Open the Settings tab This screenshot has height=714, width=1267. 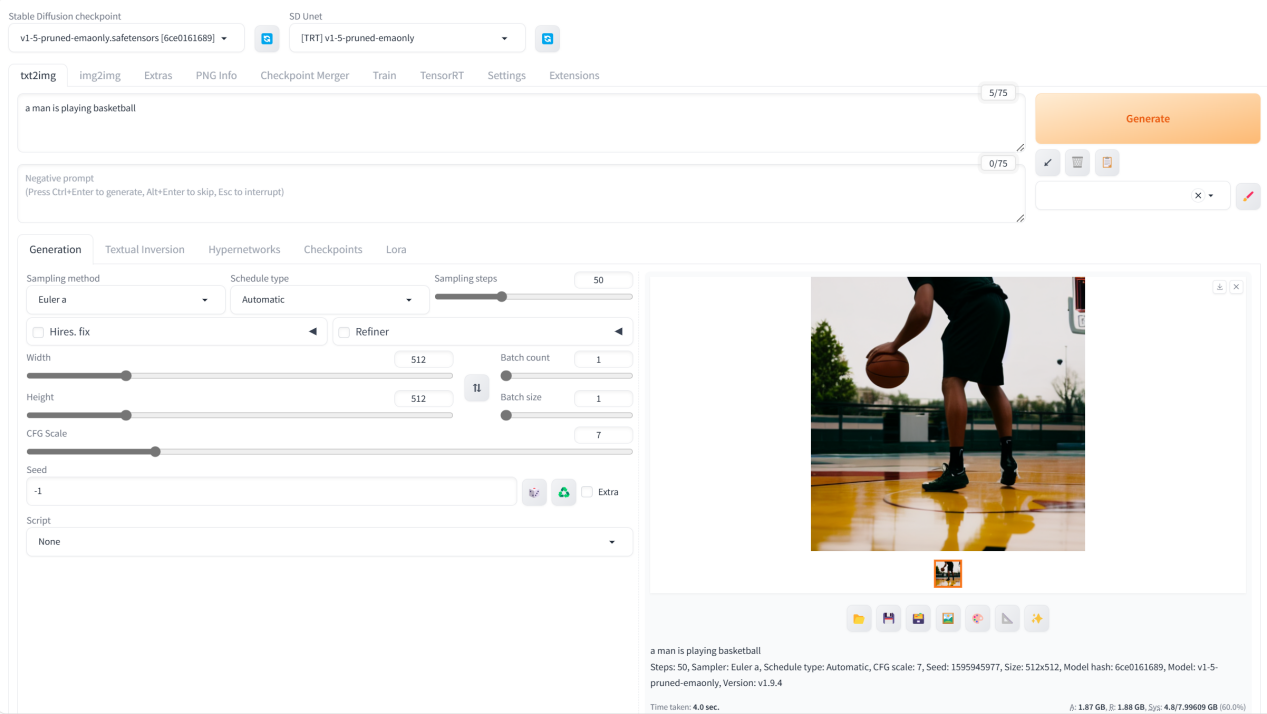pyautogui.click(x=507, y=75)
